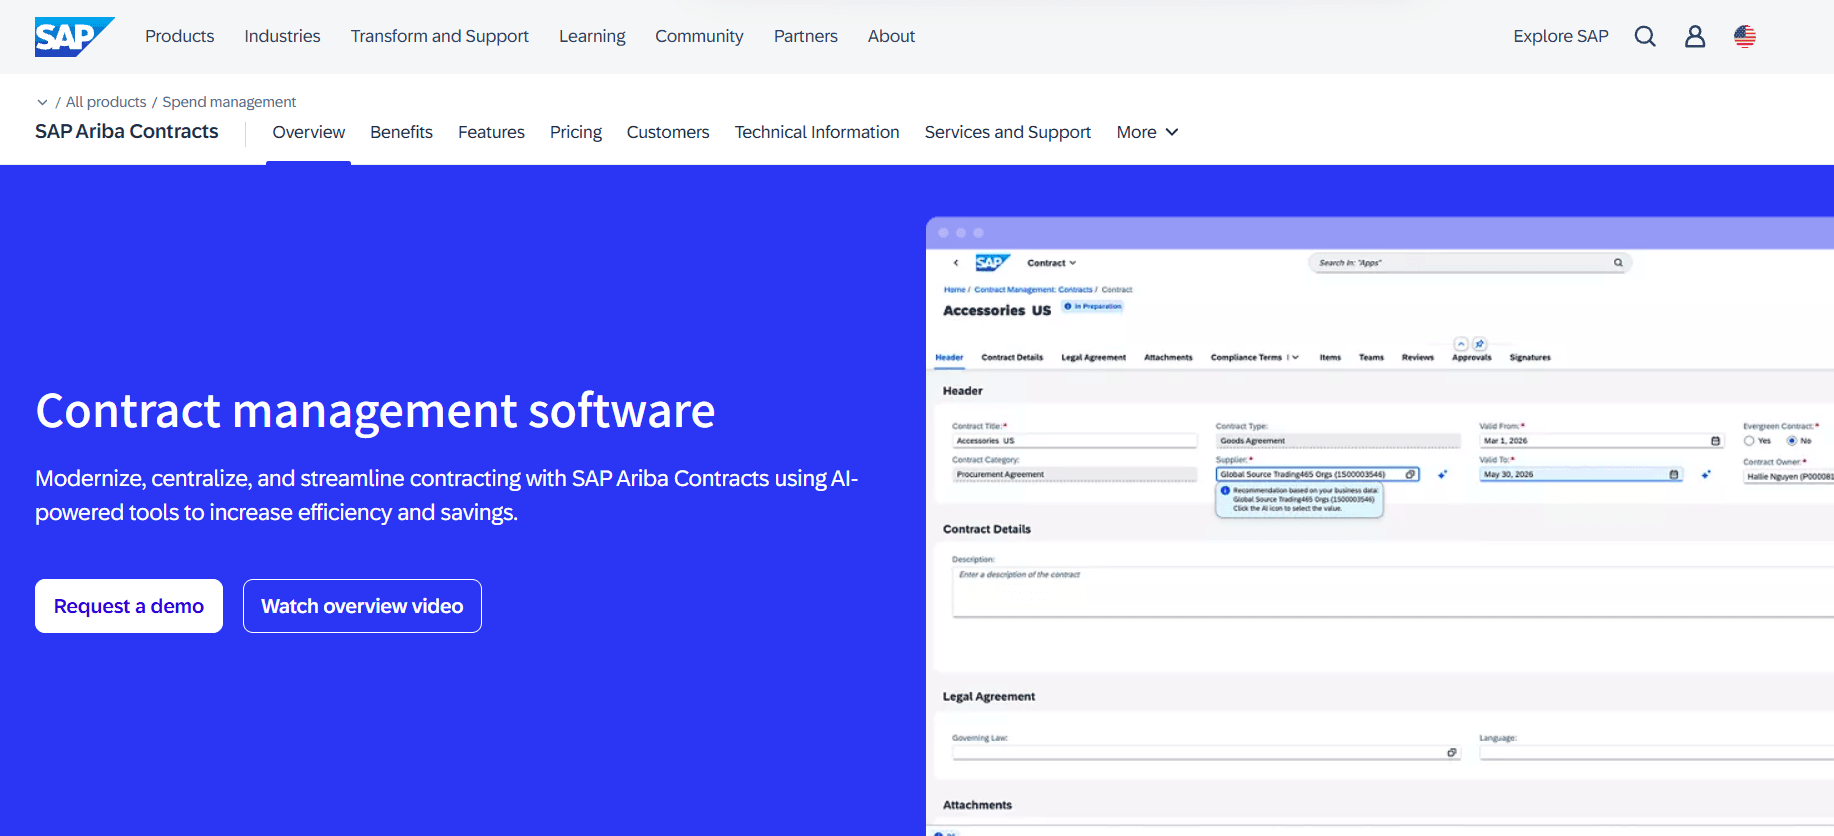The width and height of the screenshot is (1834, 836).
Task: Switch to the Customers tab
Action: click(668, 132)
